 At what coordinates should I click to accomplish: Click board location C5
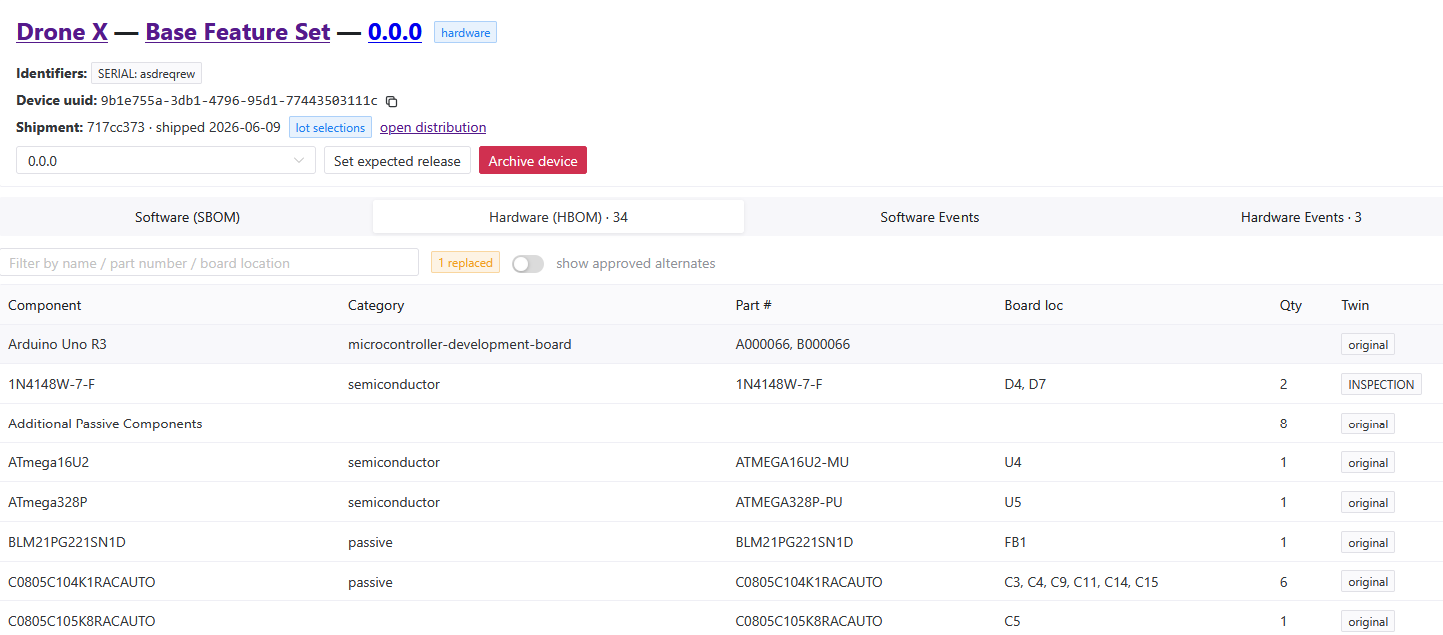click(1012, 621)
